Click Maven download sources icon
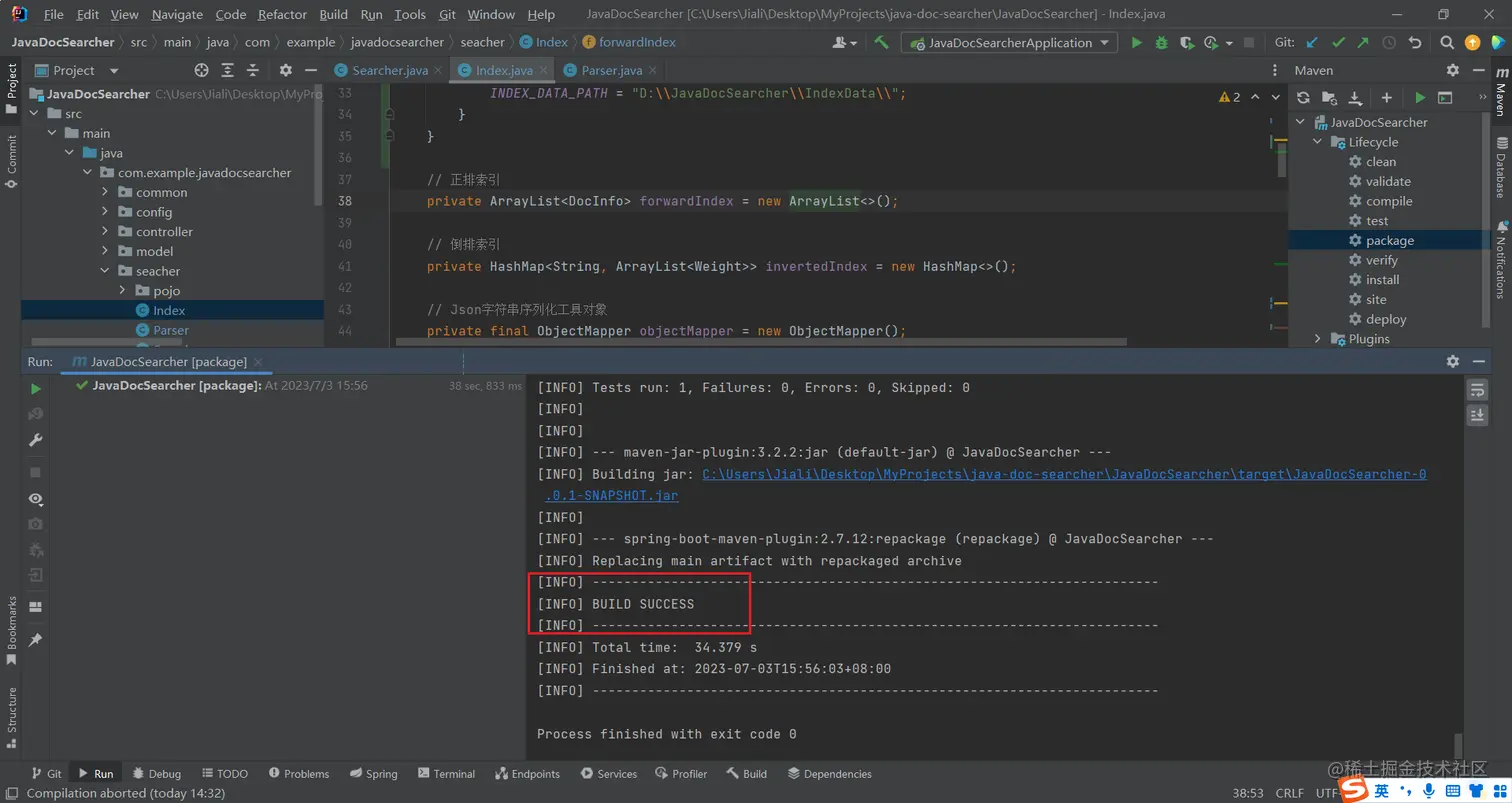Screen dimensions: 1512x803 tap(1355, 97)
